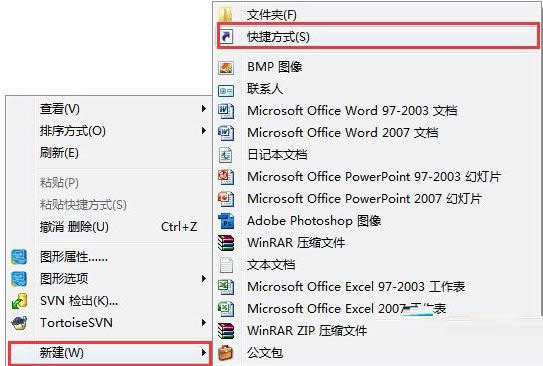The height and width of the screenshot is (366, 543).
Task: Click the journal icon beside 日记本文档
Action: tap(226, 155)
